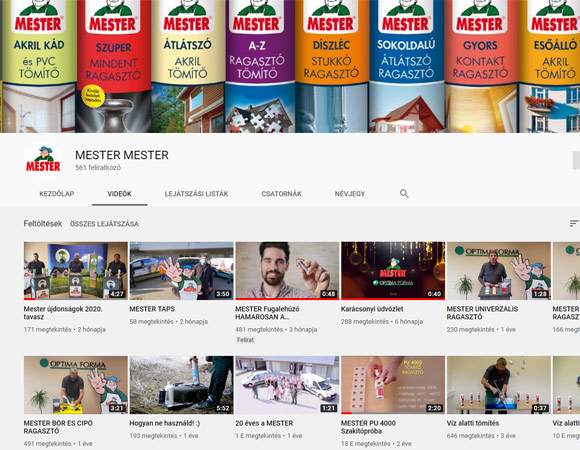The width and height of the screenshot is (580, 450).
Task: Open MESTER PU 4000 Szakítópróba thumbnail
Action: 393,385
